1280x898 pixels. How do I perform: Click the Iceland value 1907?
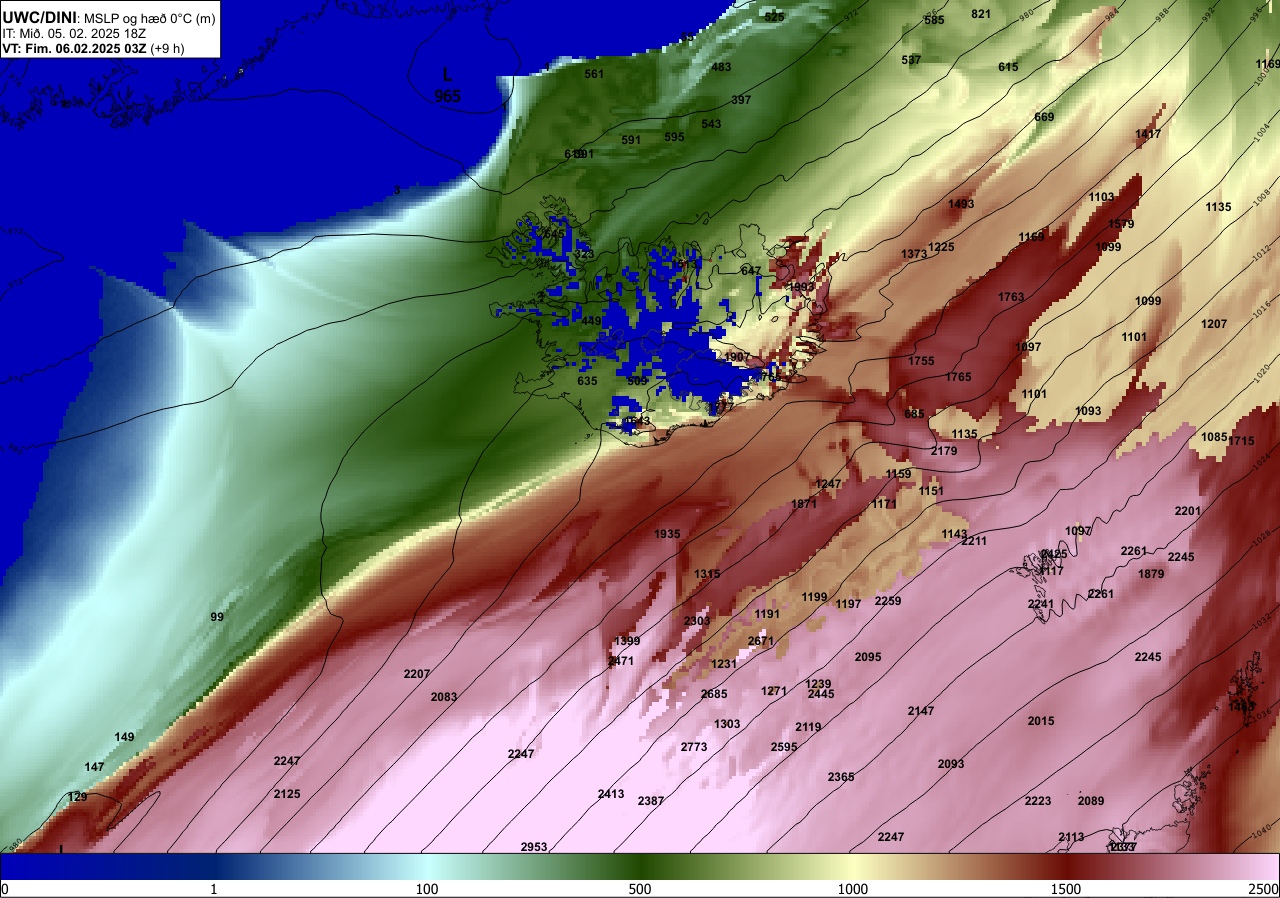[737, 357]
